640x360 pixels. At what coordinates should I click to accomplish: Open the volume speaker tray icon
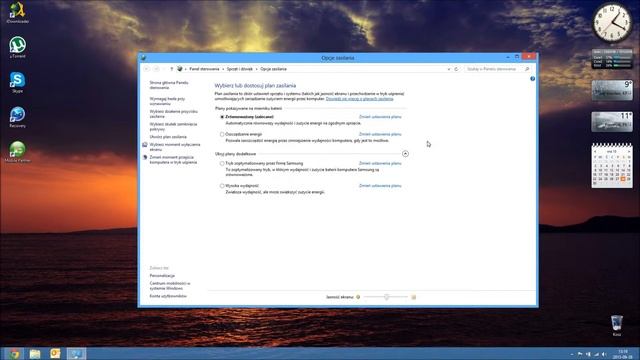[604, 354]
